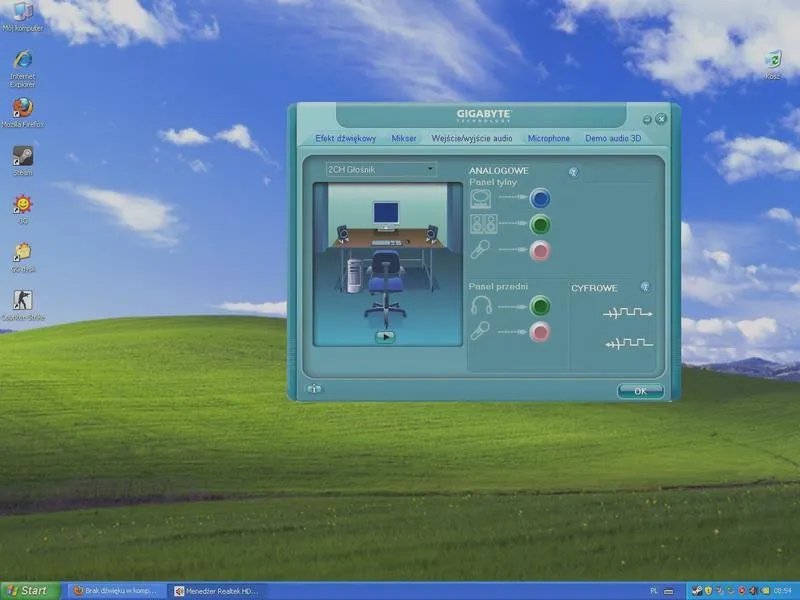This screenshot has width=800, height=600.
Task: Click the left speaker in the room preview
Action: coord(342,234)
